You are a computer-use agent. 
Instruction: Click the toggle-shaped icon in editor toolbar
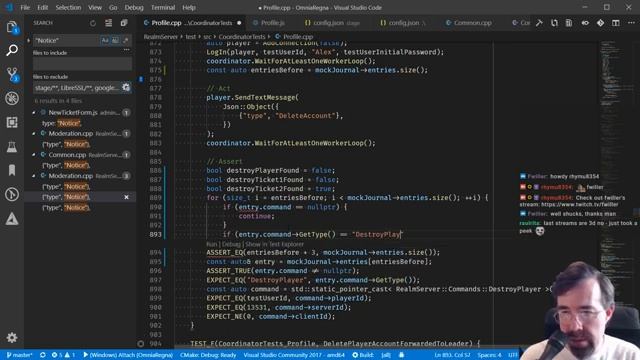click(585, 23)
